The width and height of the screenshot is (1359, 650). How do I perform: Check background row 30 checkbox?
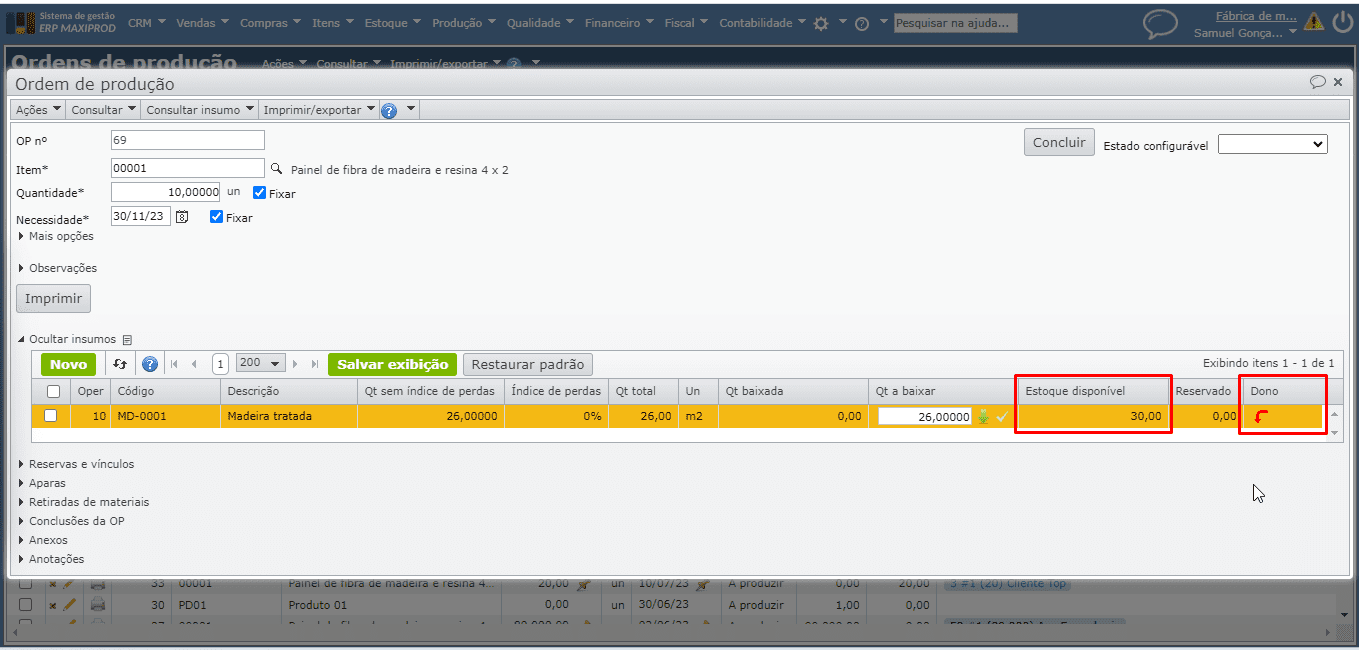(26, 605)
